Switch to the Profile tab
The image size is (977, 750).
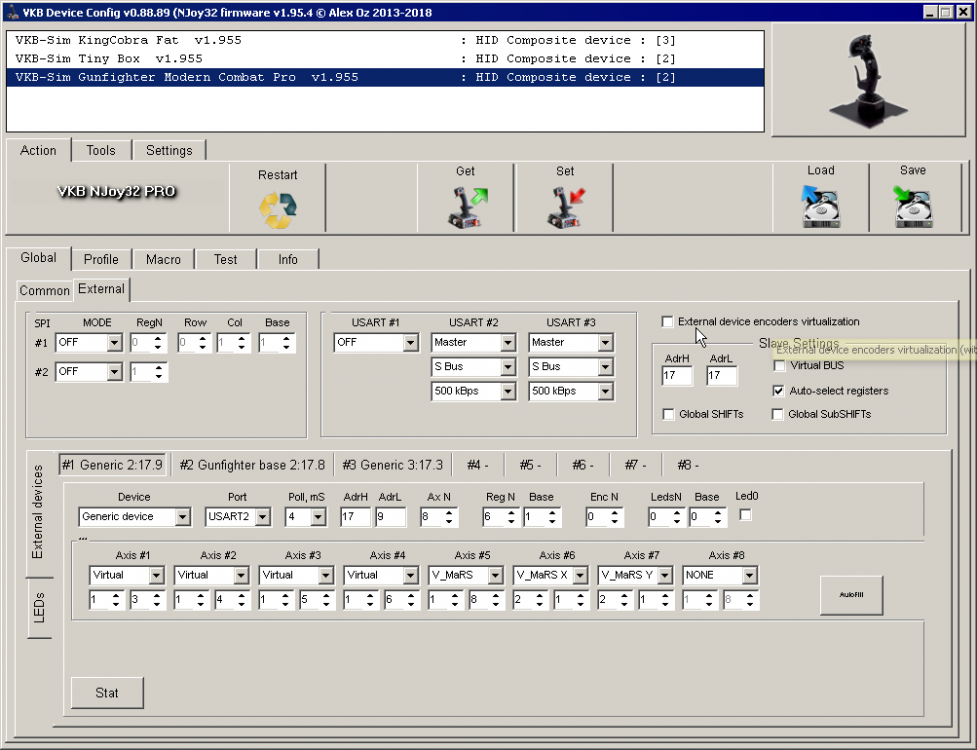point(101,259)
